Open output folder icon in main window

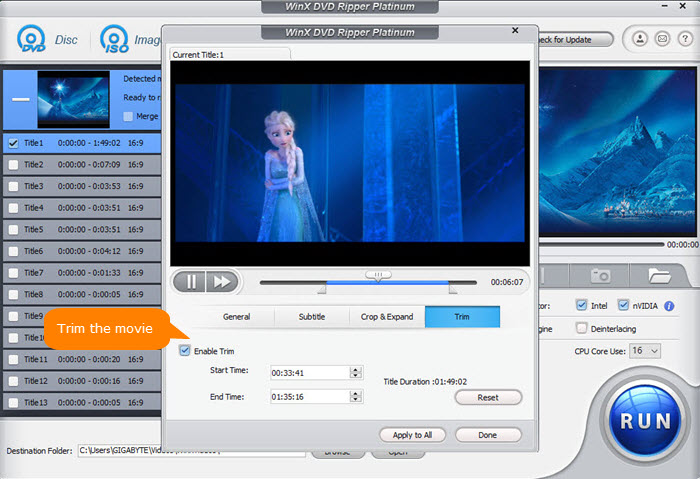coord(659,276)
